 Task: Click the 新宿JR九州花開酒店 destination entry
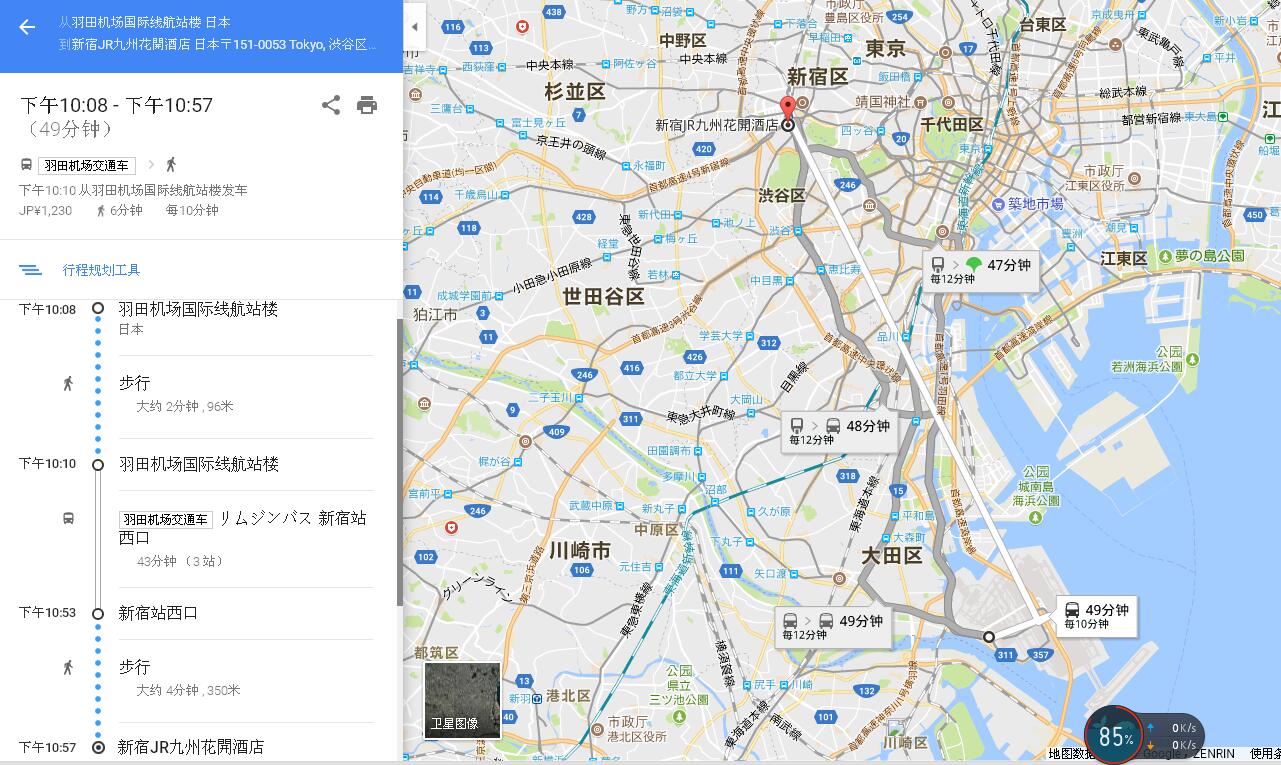191,747
